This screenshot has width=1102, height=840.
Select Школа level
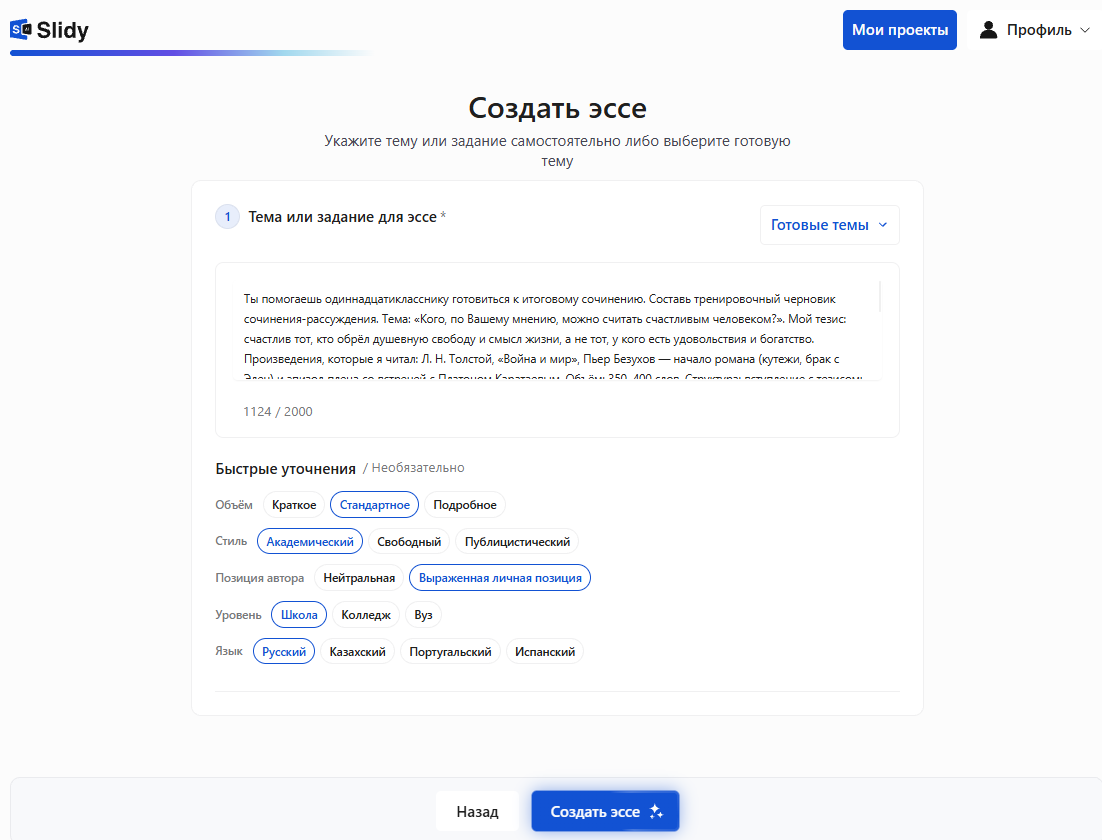coord(299,614)
